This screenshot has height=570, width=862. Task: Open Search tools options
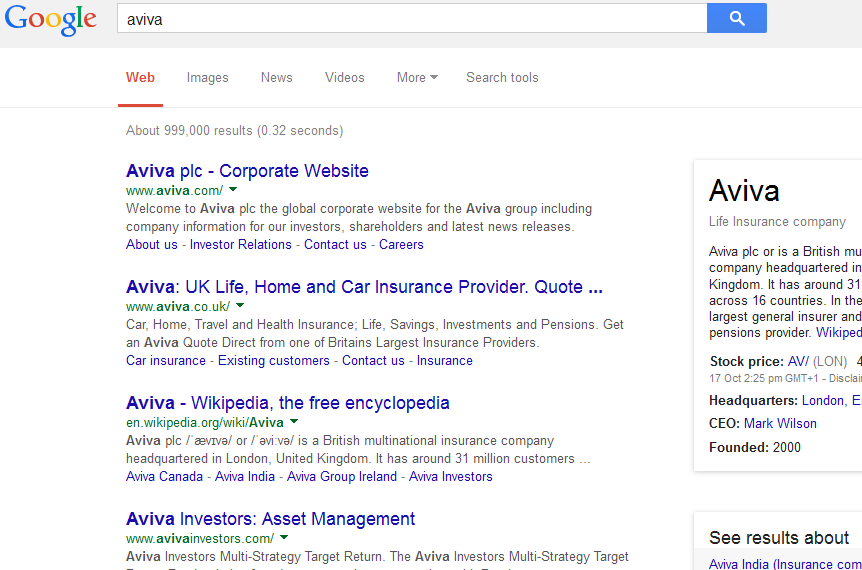point(502,78)
